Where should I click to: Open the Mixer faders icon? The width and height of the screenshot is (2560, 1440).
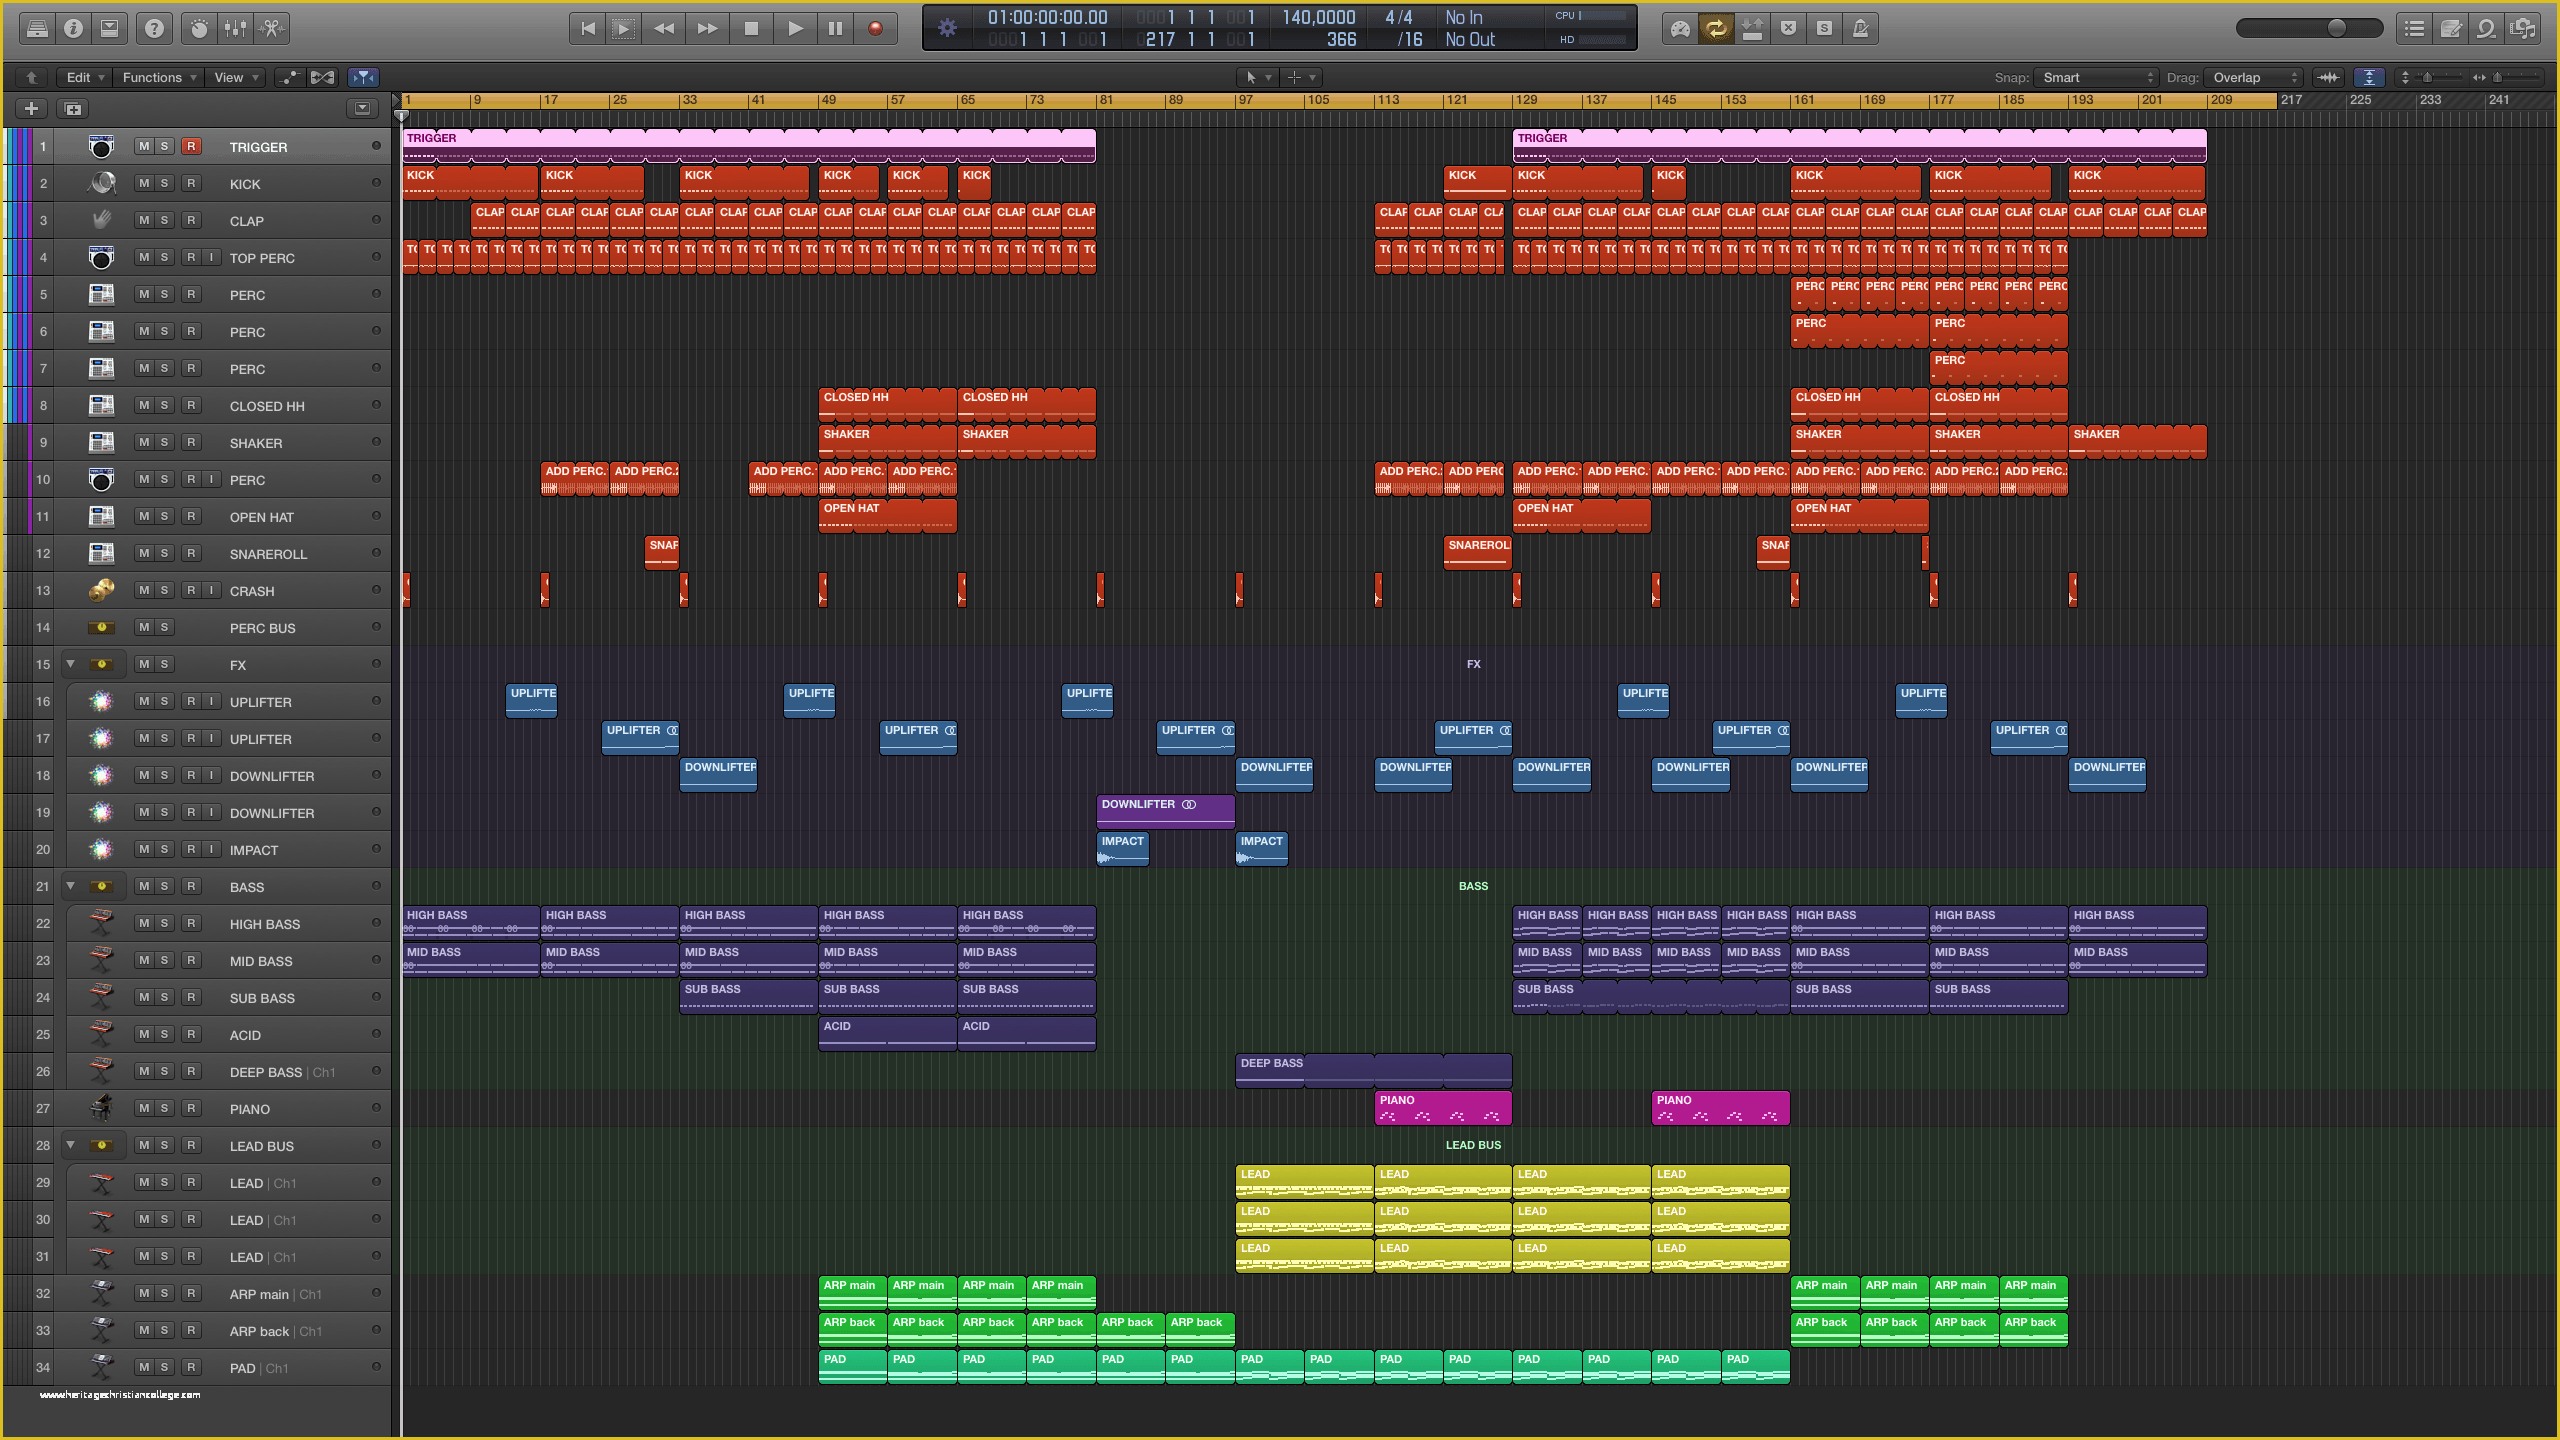(236, 29)
